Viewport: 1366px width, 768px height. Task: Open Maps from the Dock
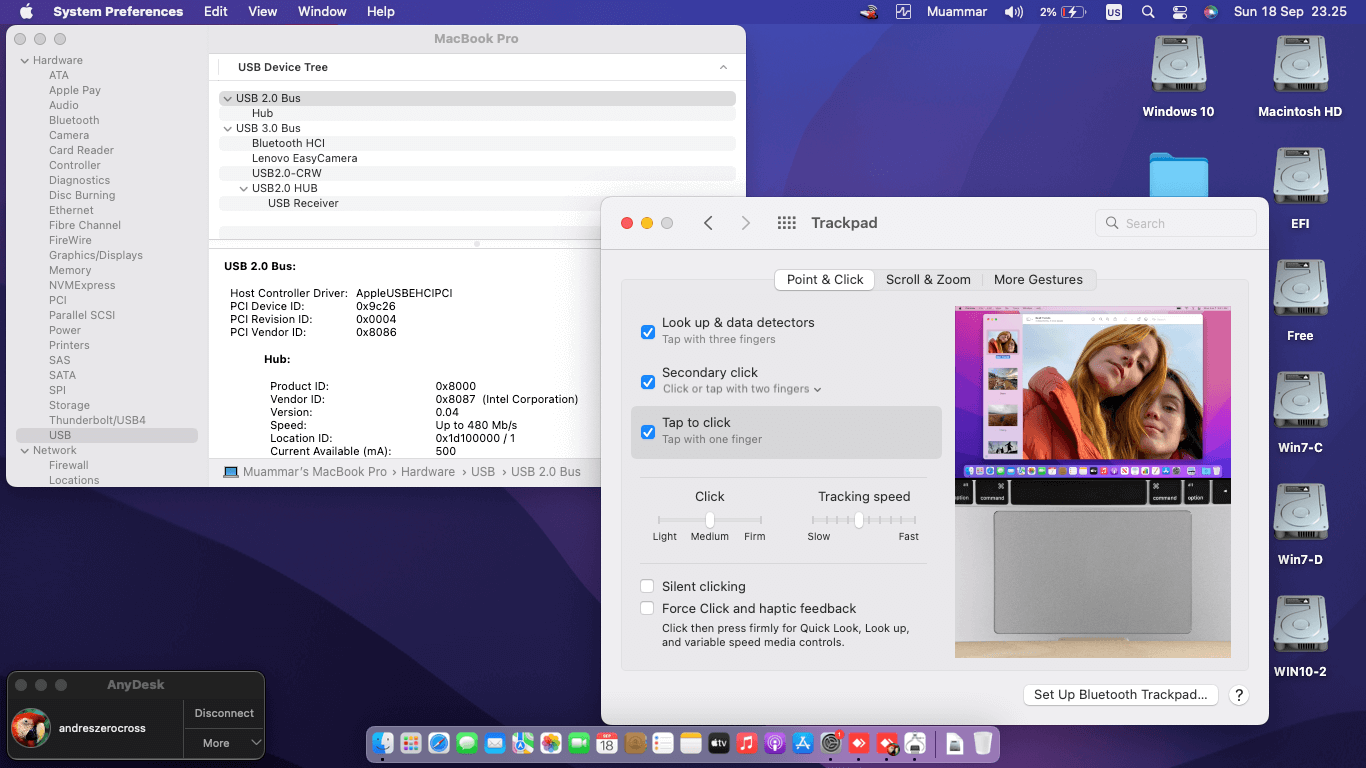pos(522,743)
